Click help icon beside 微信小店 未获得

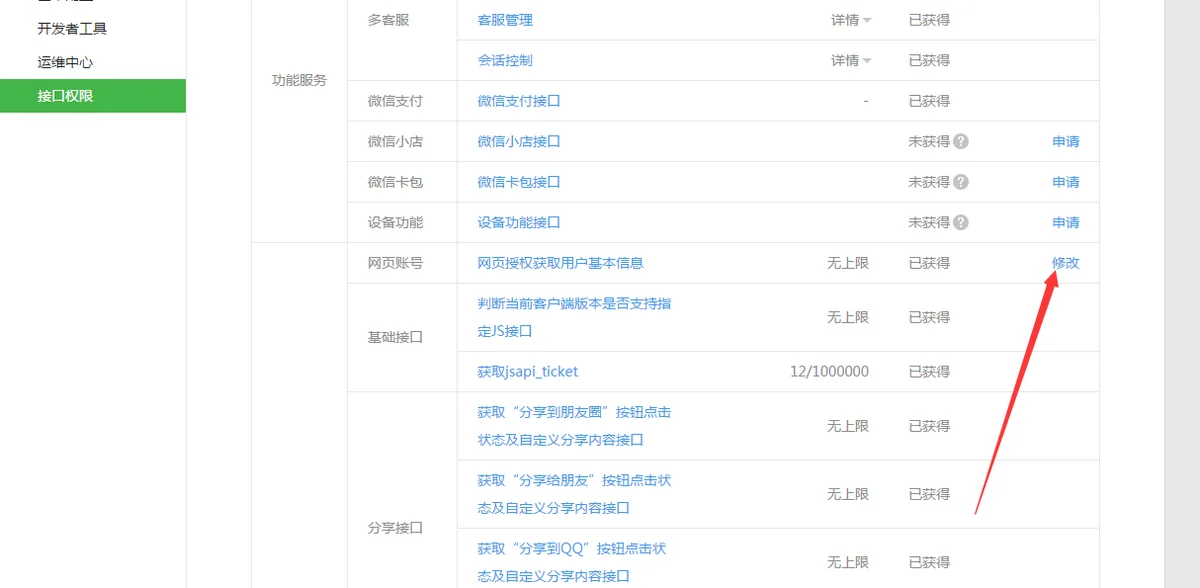(x=961, y=141)
